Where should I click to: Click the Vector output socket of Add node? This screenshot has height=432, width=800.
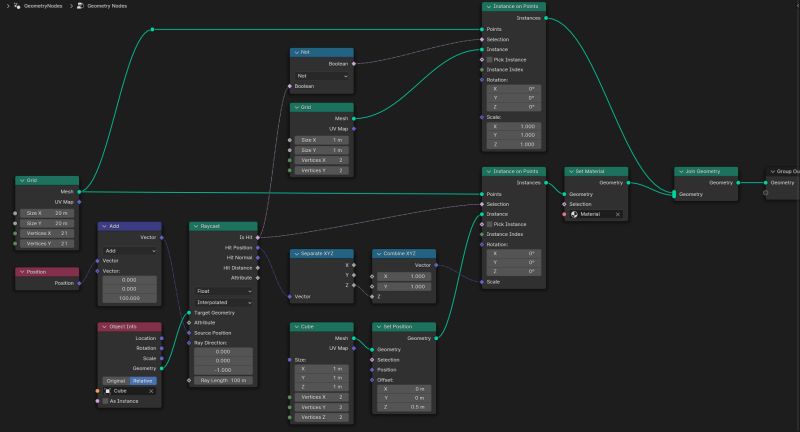point(162,237)
